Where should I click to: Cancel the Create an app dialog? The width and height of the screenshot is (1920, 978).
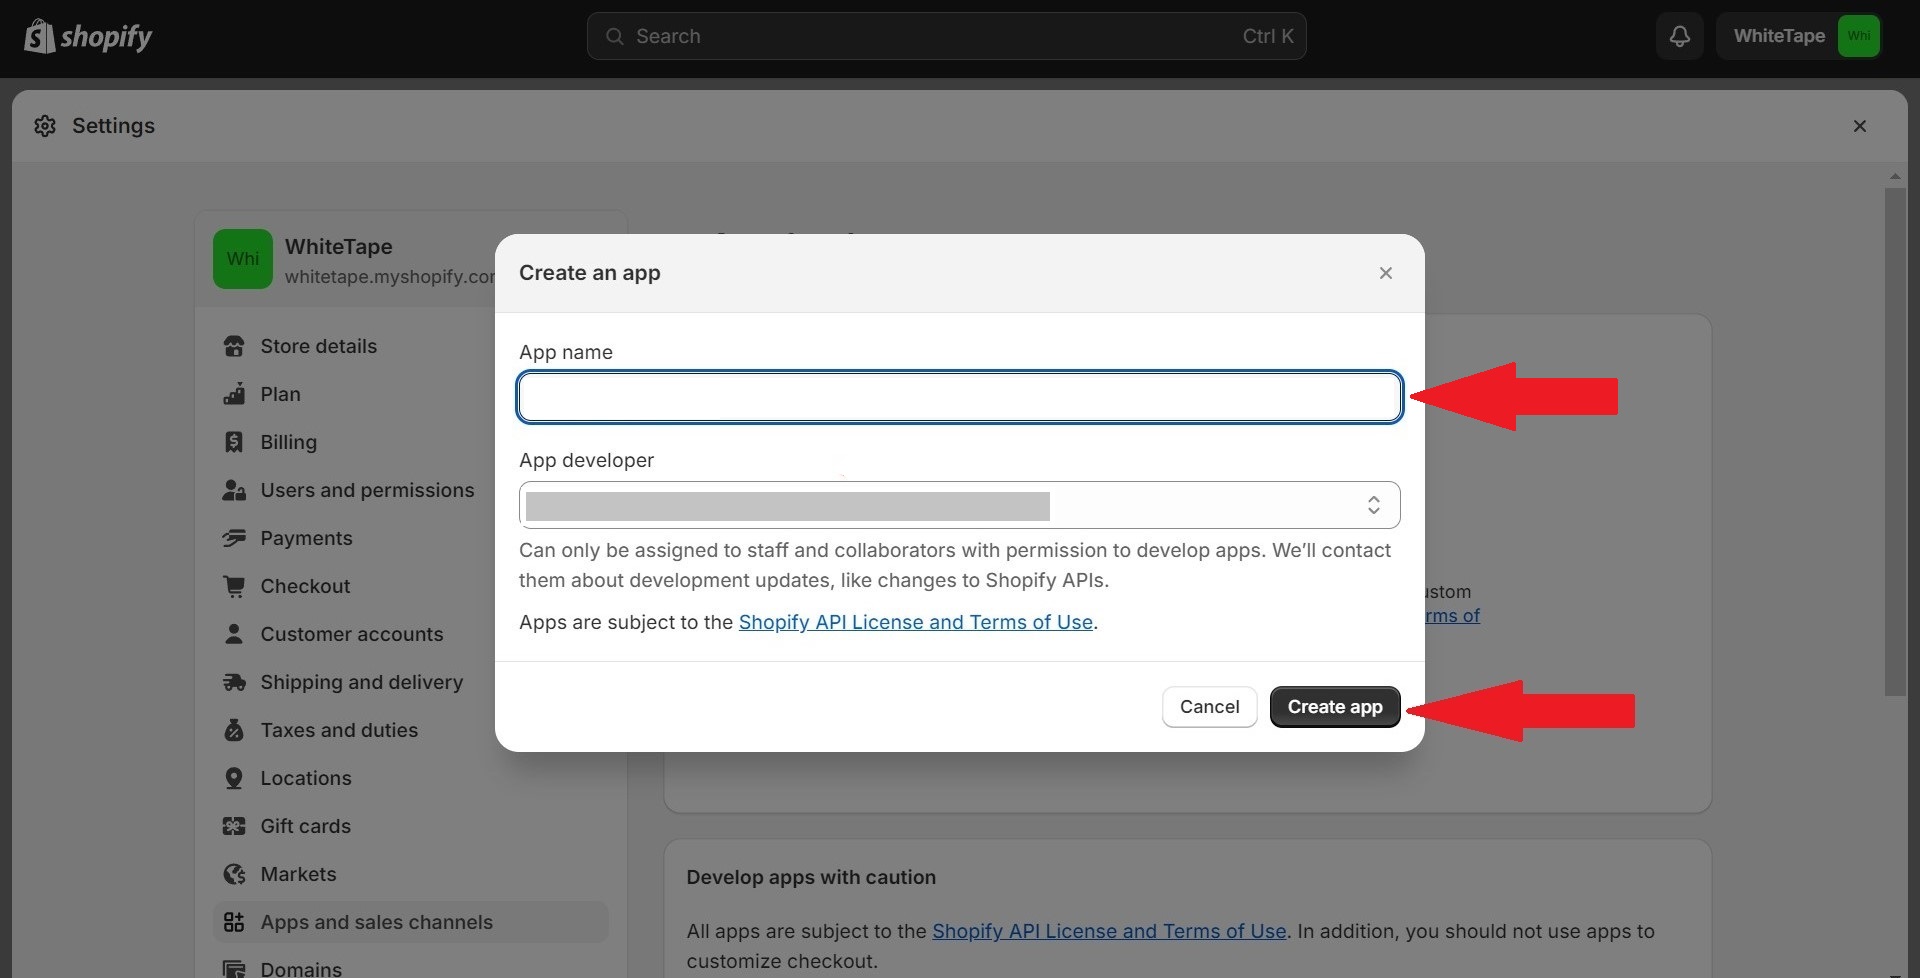point(1209,707)
